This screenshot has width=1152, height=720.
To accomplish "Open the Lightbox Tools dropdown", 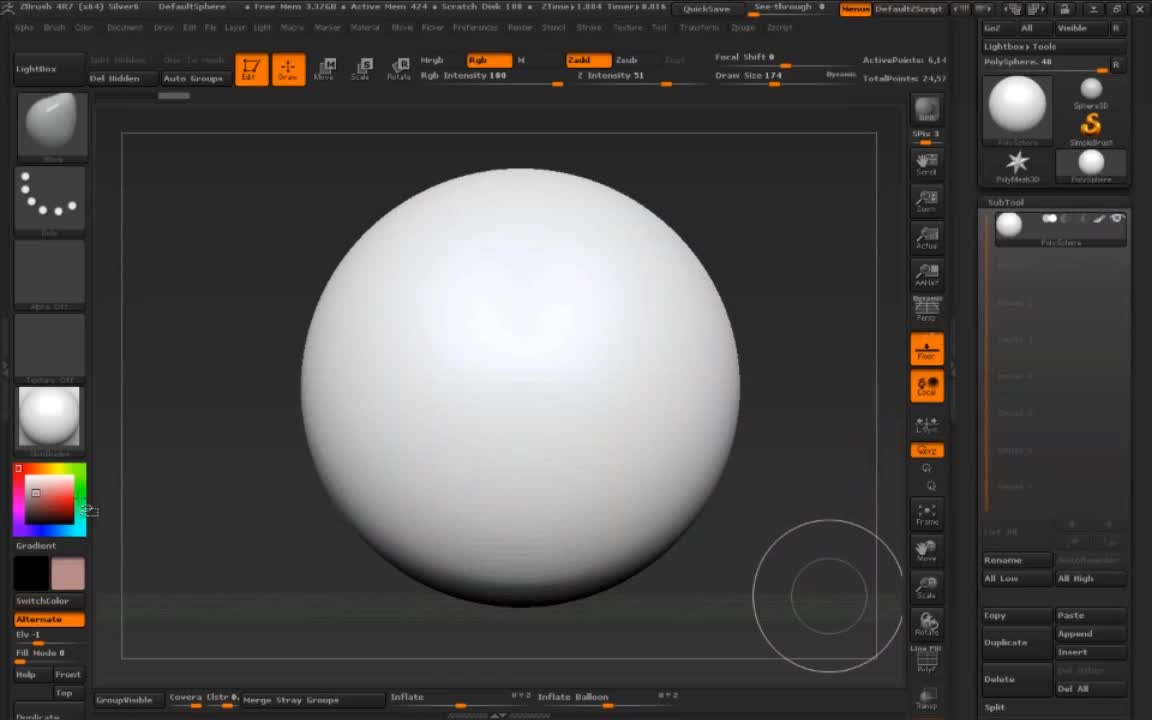I will (1020, 46).
